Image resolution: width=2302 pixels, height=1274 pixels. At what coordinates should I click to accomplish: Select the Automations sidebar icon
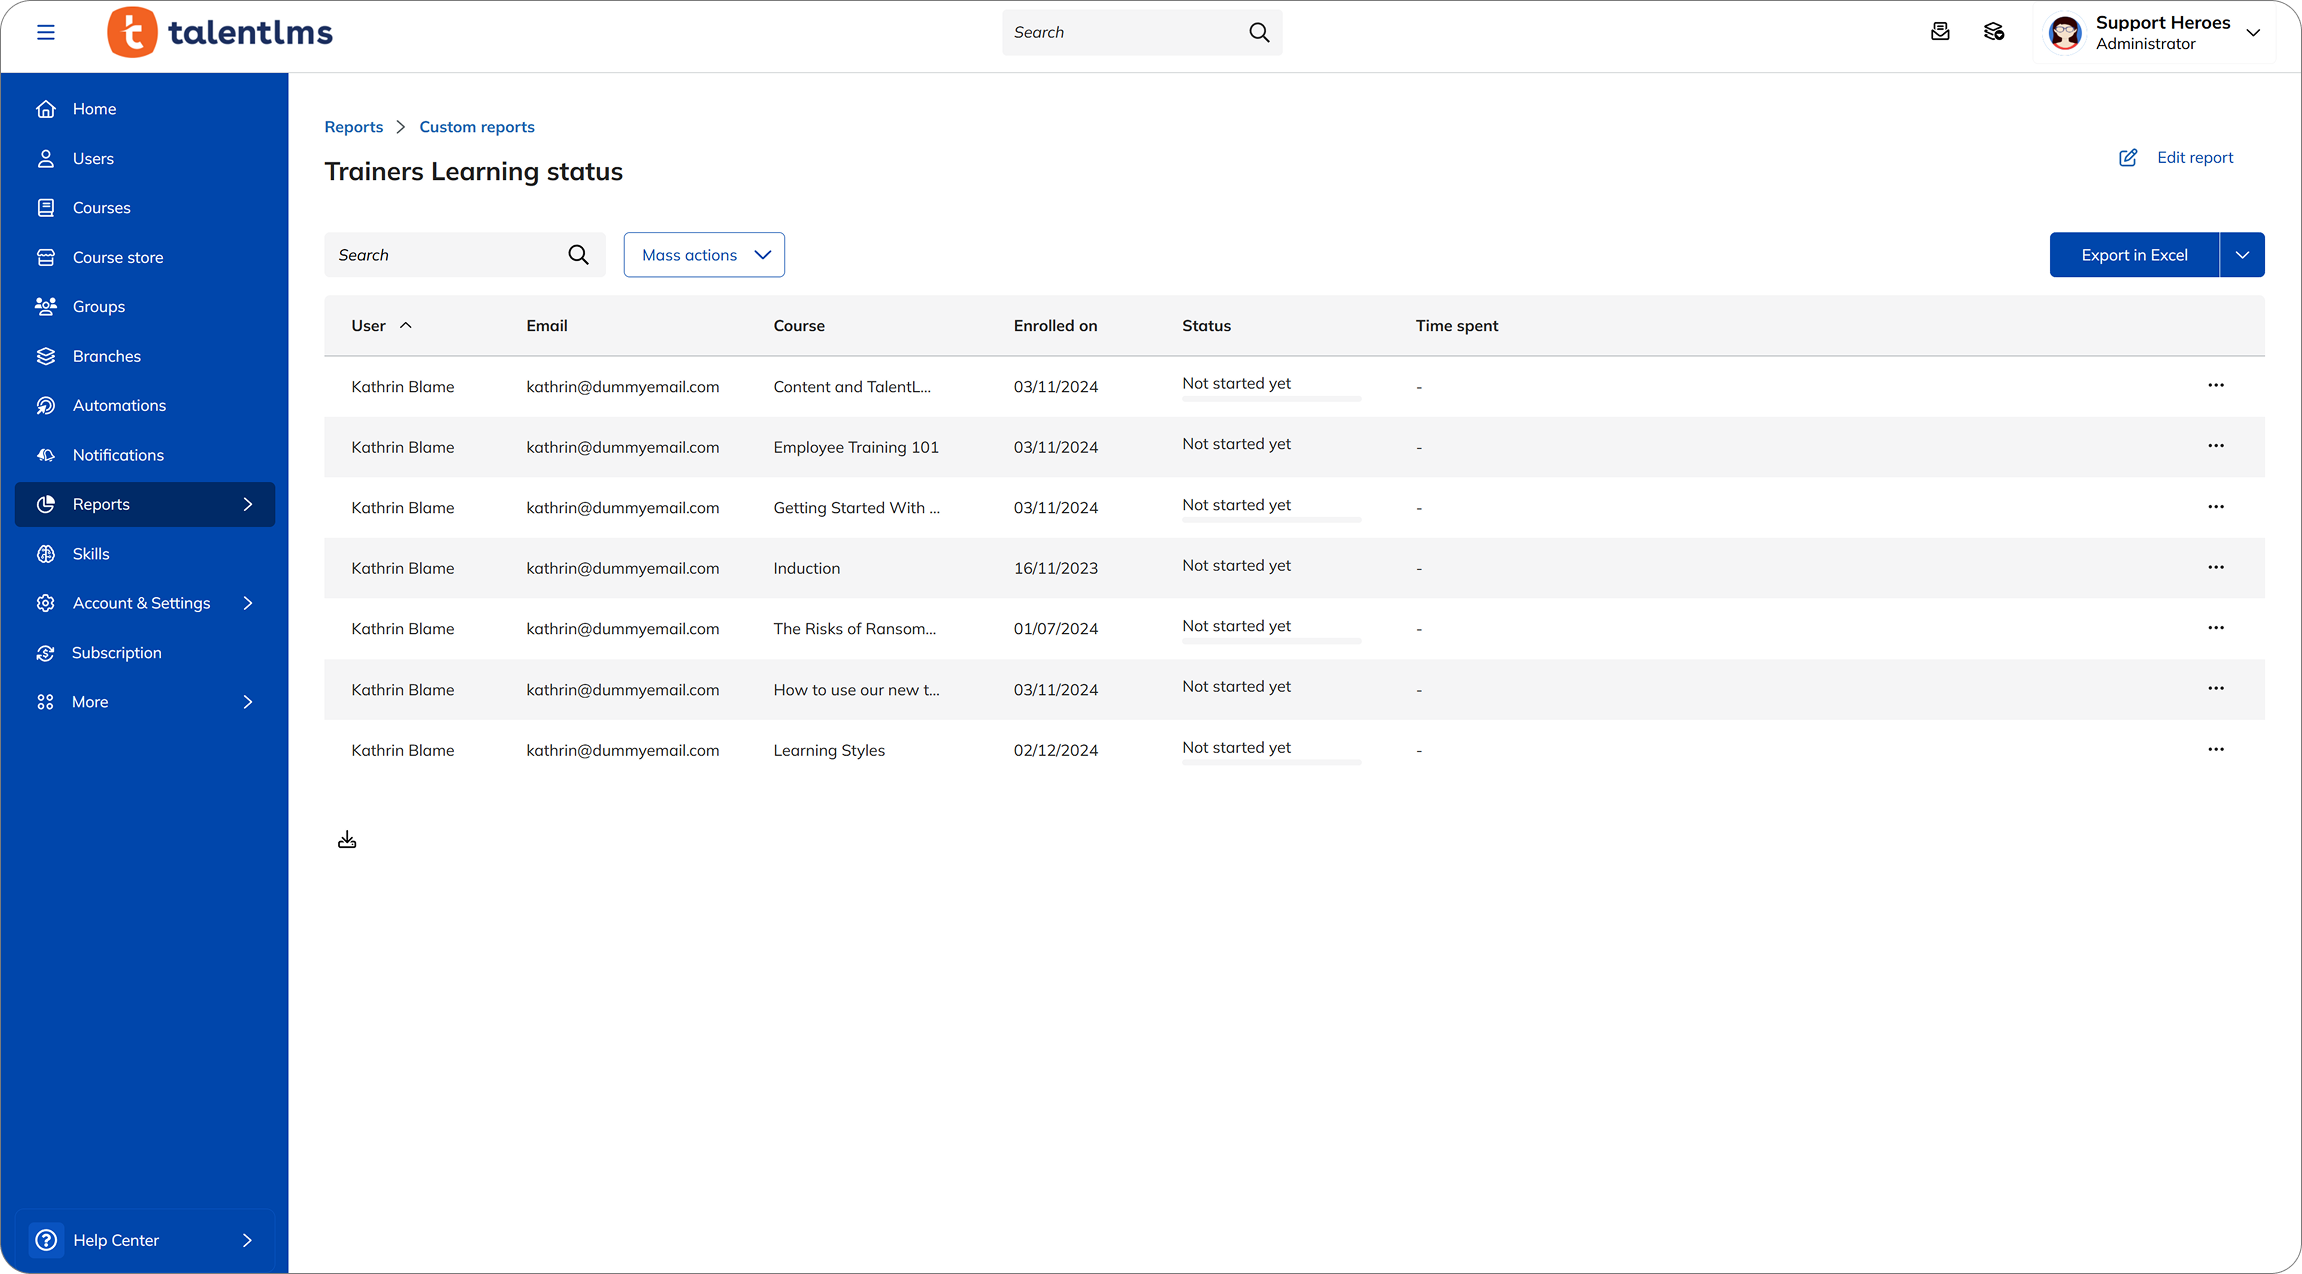tap(46, 405)
